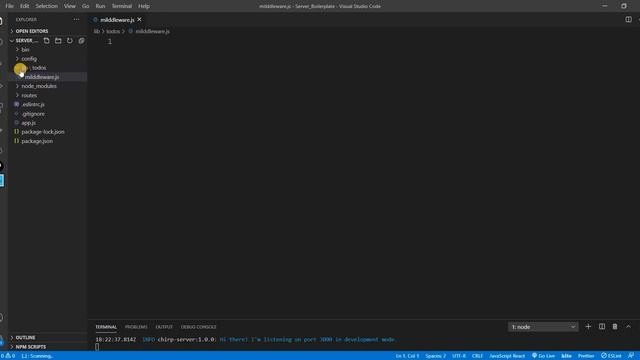The height and width of the screenshot is (360, 640).
Task: Close the middleware.js editor tab
Action: click(x=139, y=19)
